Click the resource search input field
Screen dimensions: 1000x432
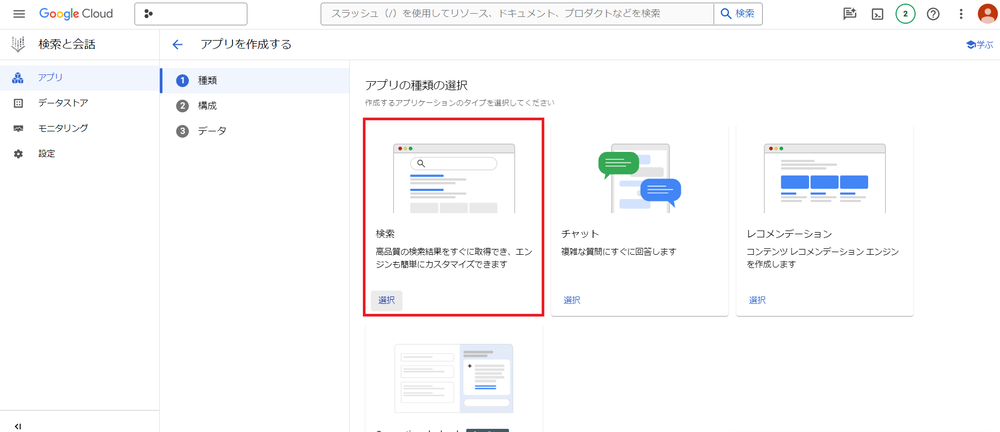[516, 14]
